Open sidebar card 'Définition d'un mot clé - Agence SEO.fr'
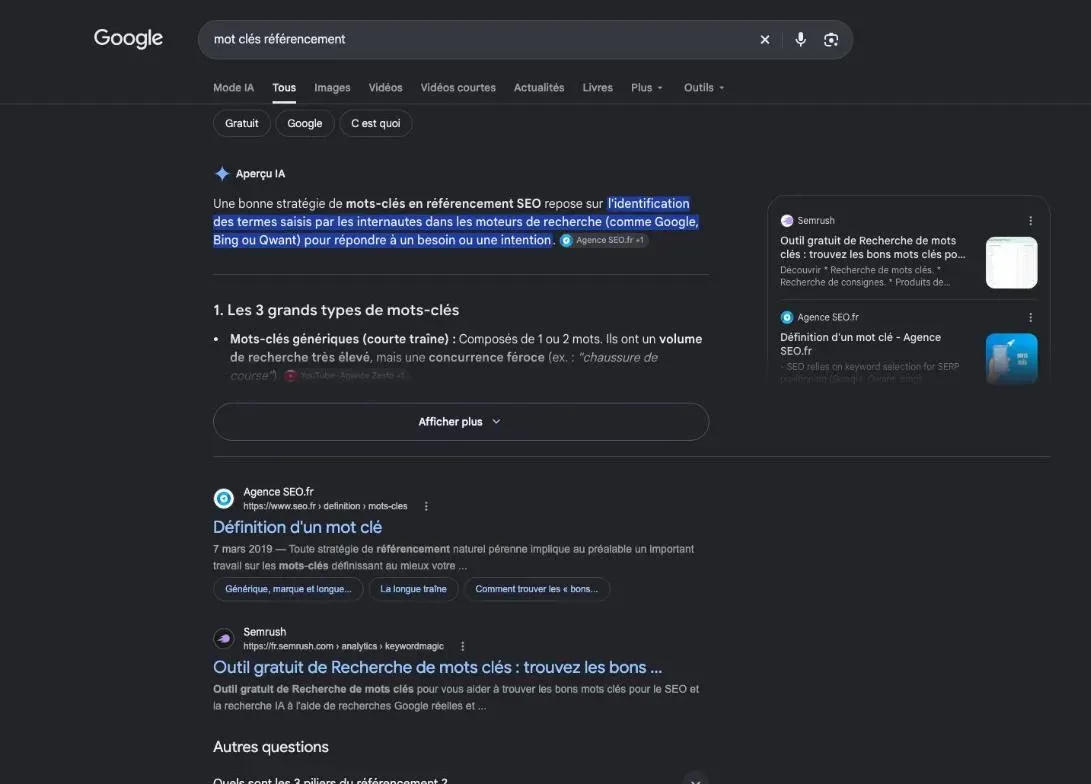The image size is (1091, 784). pyautogui.click(x=861, y=344)
